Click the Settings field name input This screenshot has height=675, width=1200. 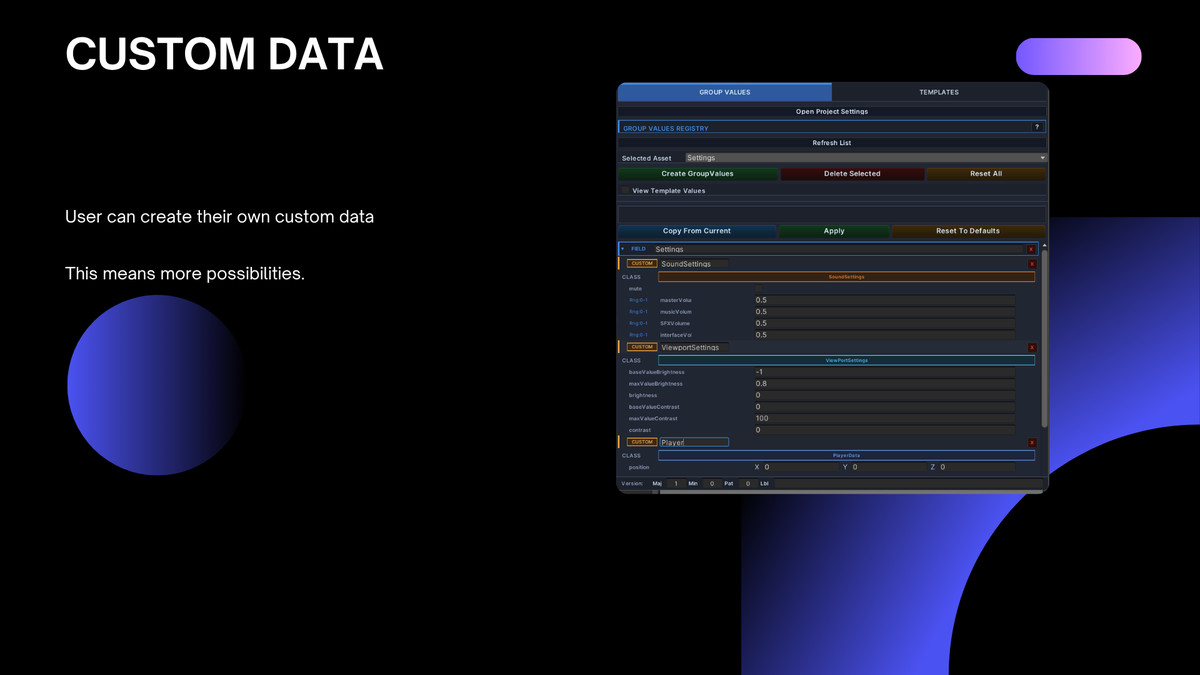[838, 249]
